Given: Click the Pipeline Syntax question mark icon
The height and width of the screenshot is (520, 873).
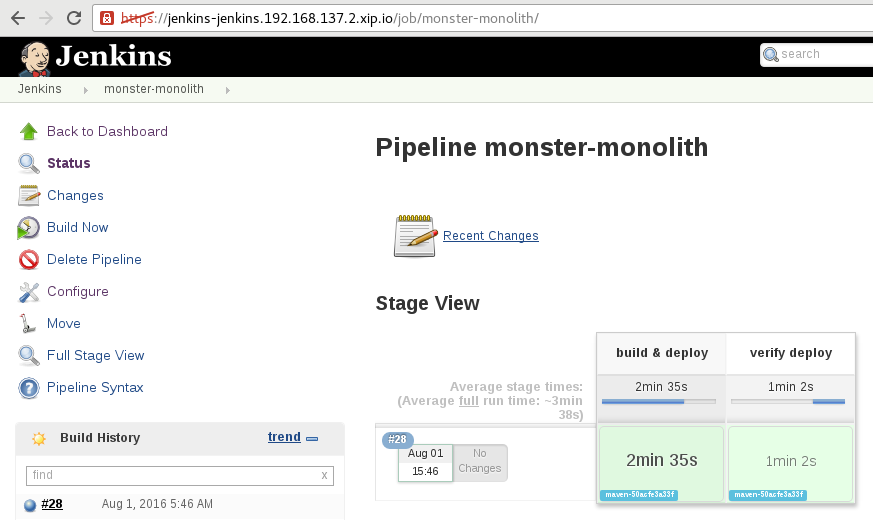Looking at the screenshot, I should pyautogui.click(x=29, y=388).
